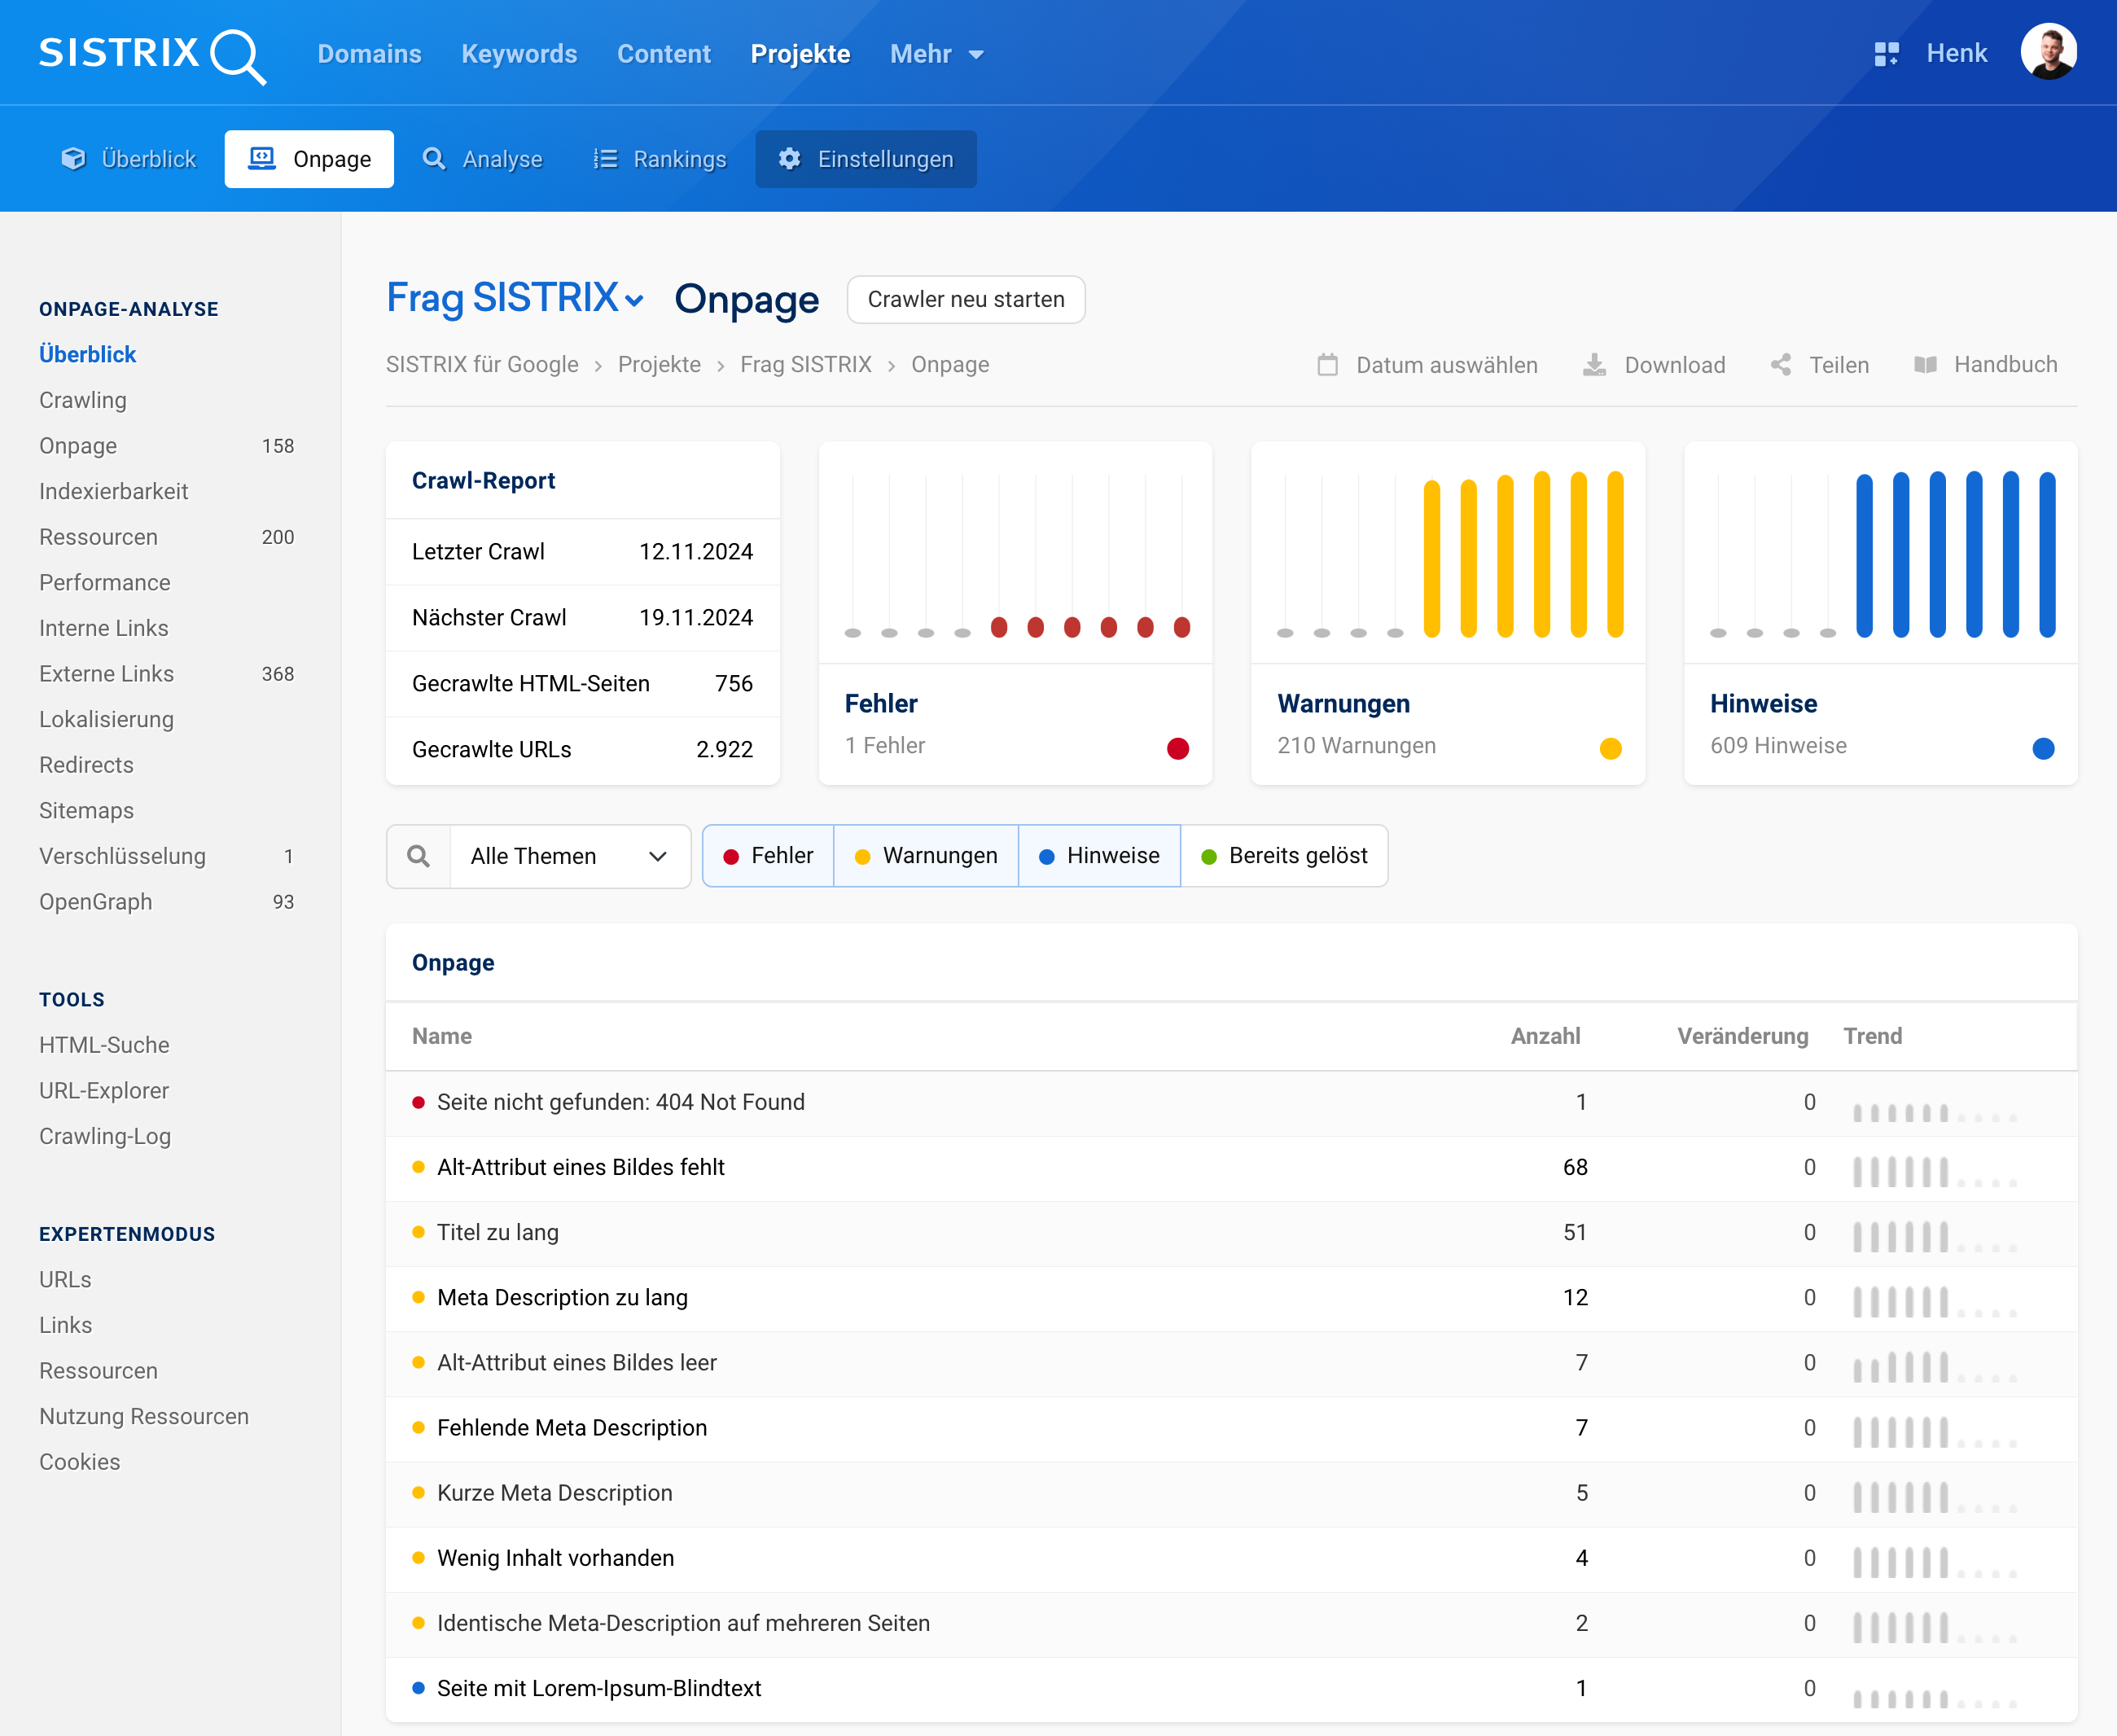Open URLs under Expertenmodus
The height and width of the screenshot is (1736, 2117).
point(65,1279)
